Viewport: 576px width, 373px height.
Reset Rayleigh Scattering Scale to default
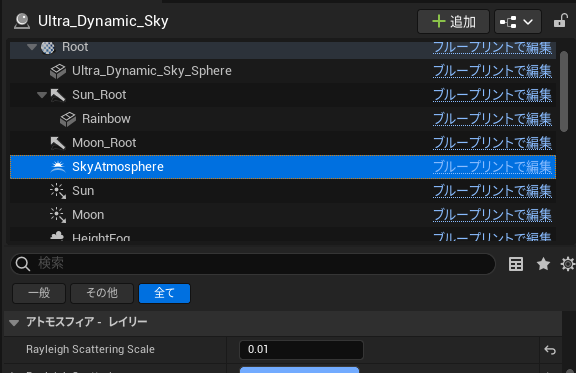point(550,350)
